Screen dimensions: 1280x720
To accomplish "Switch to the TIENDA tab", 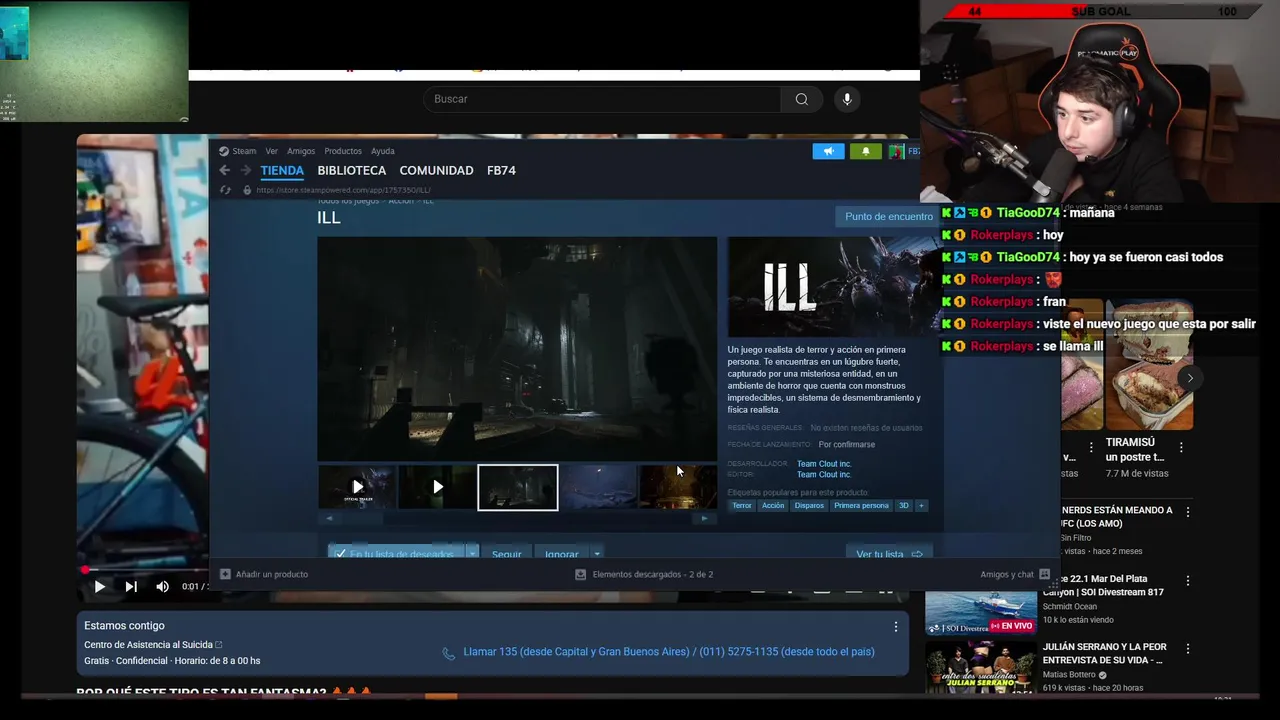I will (282, 171).
